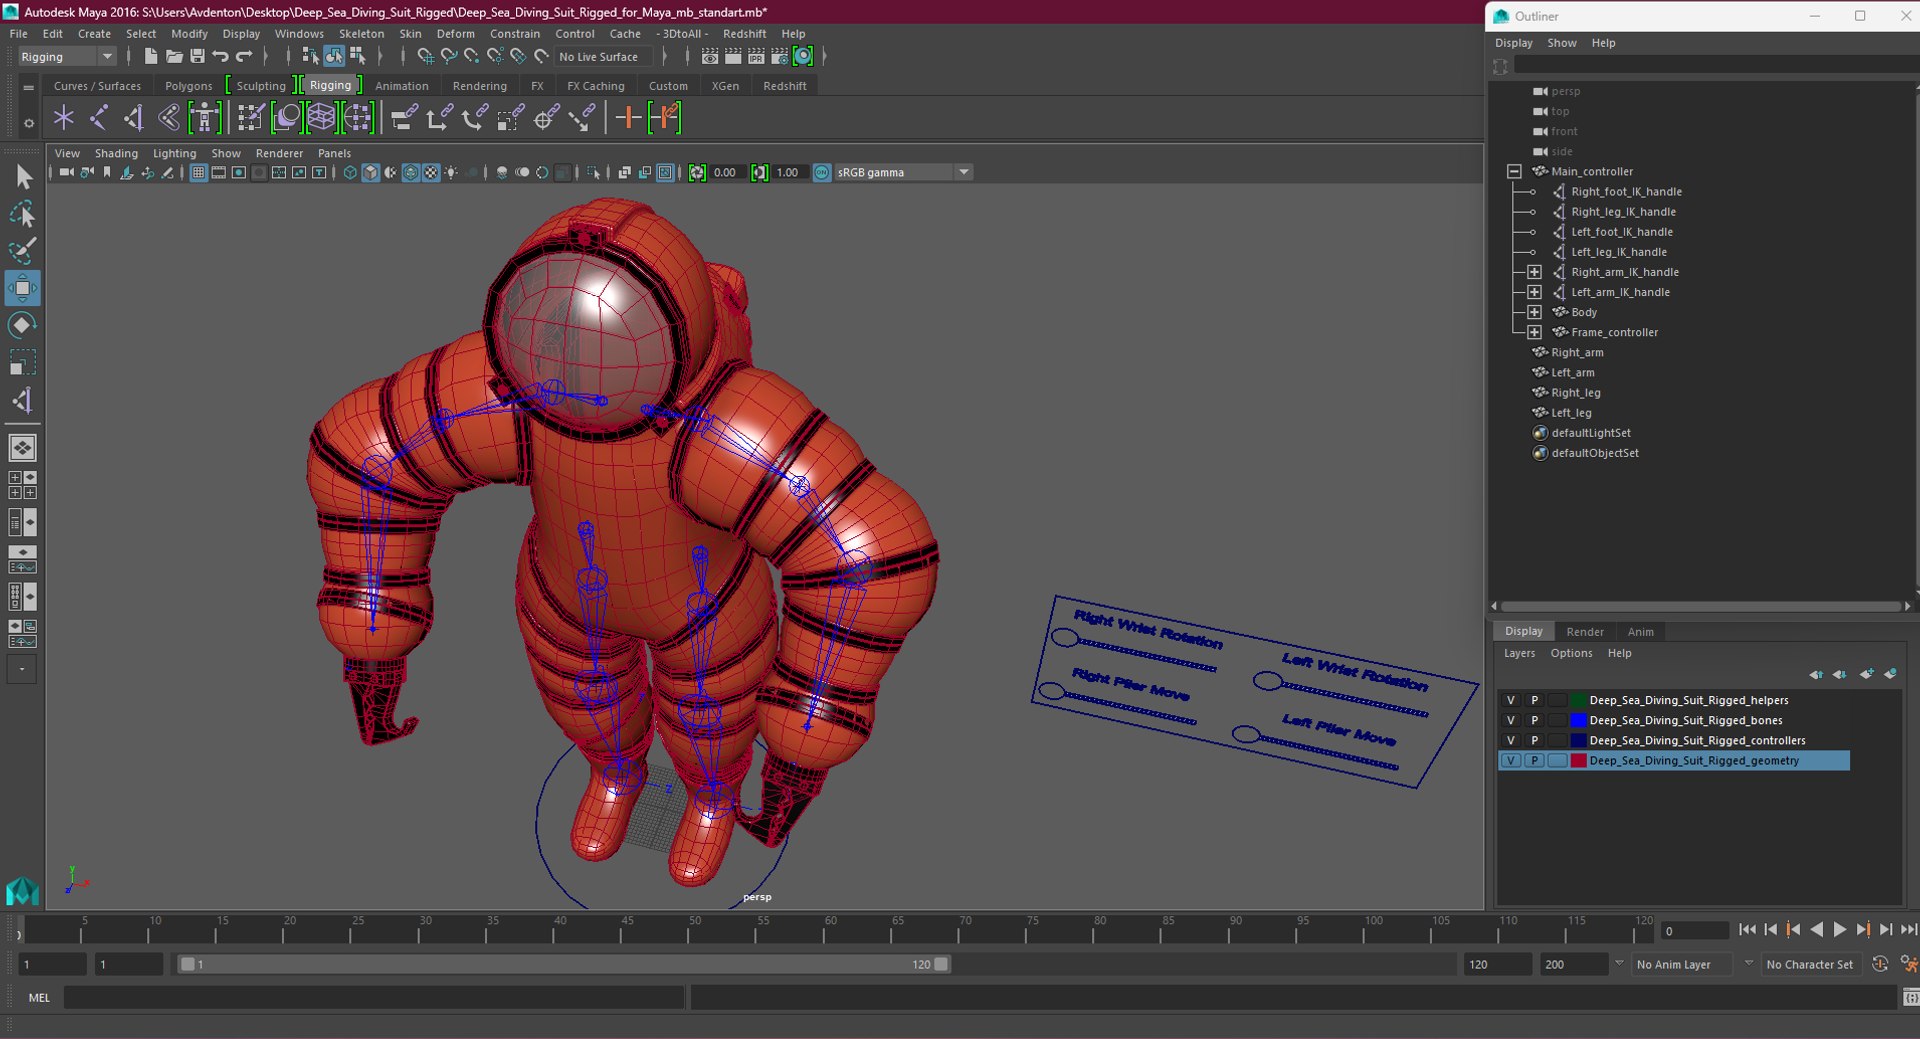Collapse the Main_controller node in Outliner
Viewport: 1920px width, 1039px height.
(x=1514, y=171)
